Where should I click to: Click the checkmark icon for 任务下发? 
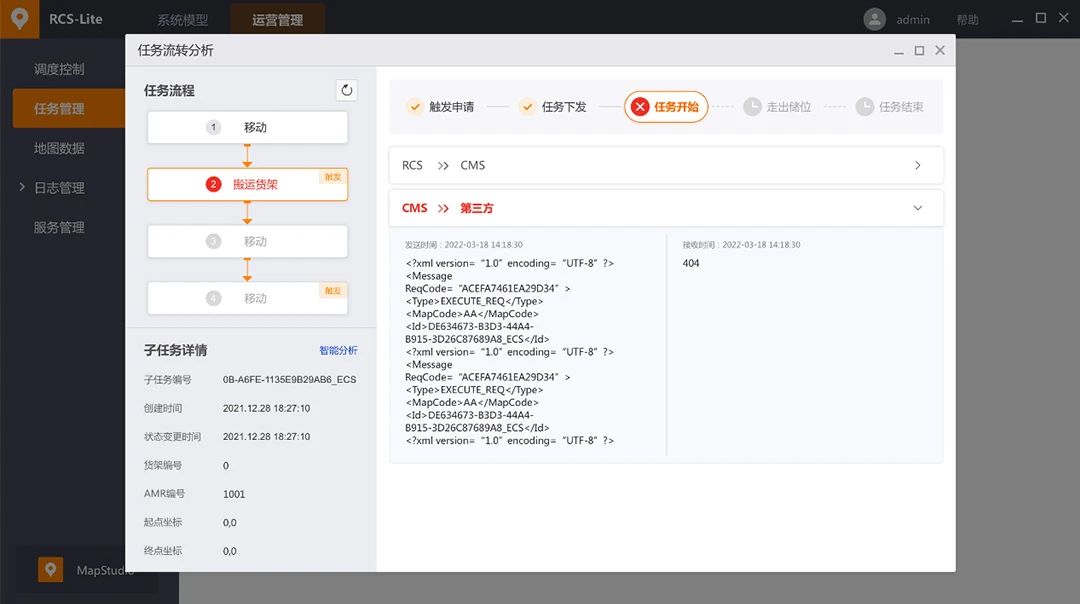coord(528,107)
